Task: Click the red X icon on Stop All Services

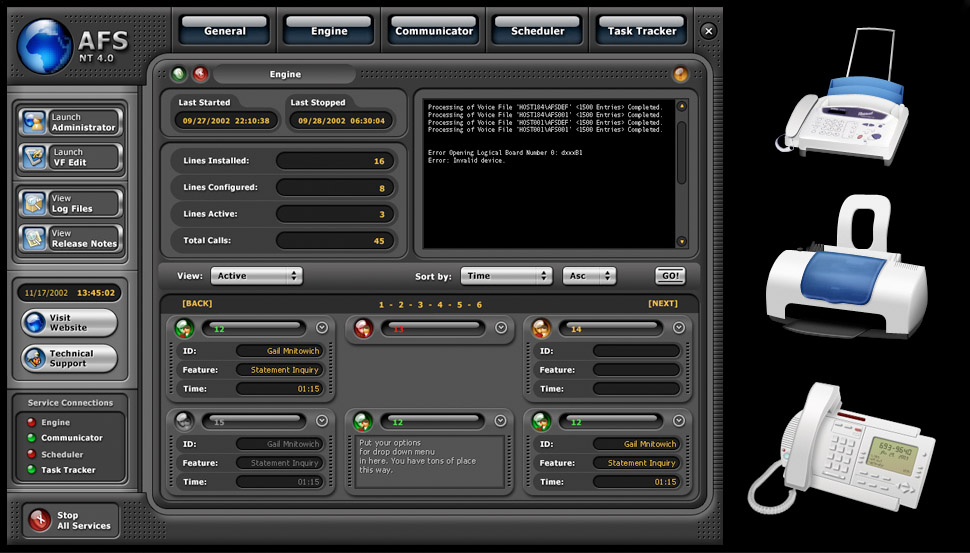Action: click(40, 520)
